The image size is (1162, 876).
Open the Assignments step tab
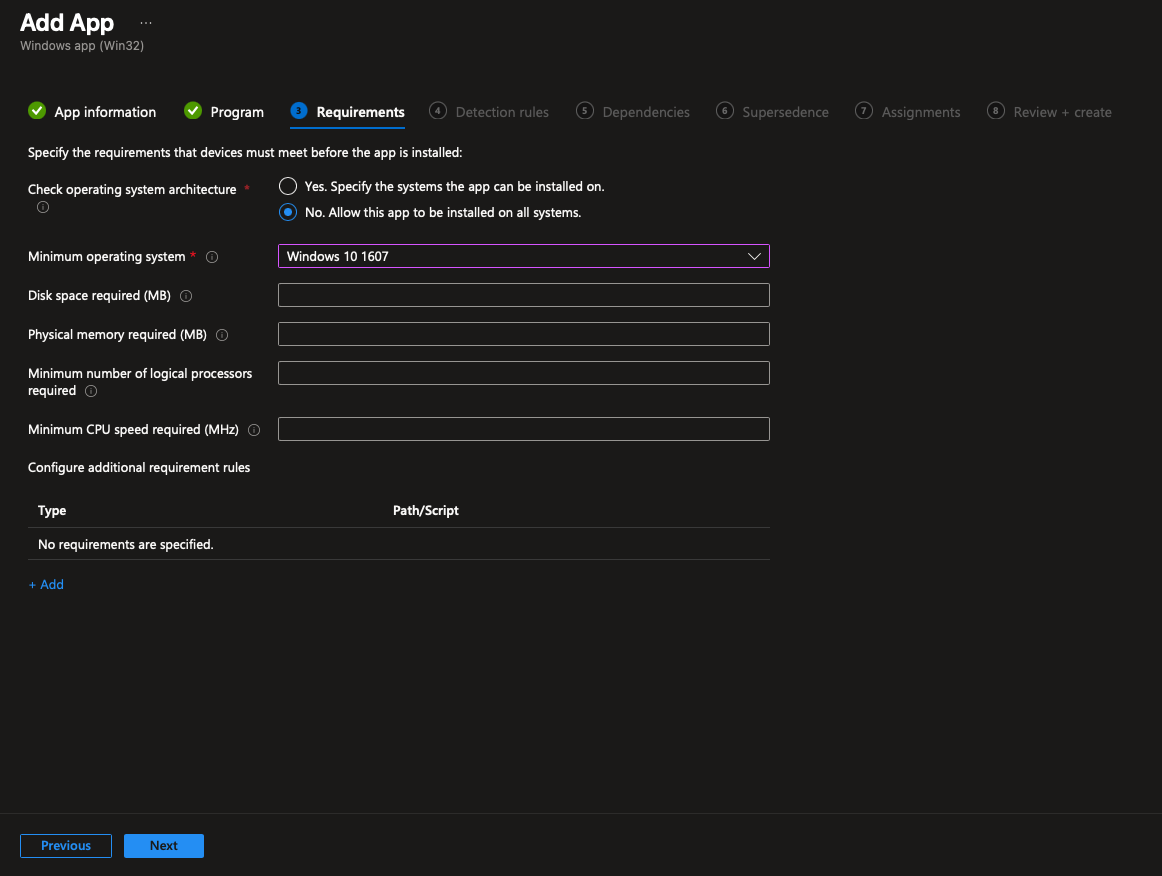click(x=920, y=112)
